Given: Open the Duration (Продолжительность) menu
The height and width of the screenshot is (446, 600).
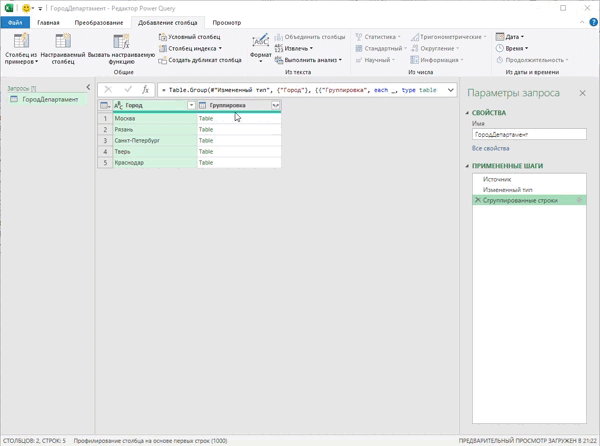Looking at the screenshot, I should click(x=532, y=60).
